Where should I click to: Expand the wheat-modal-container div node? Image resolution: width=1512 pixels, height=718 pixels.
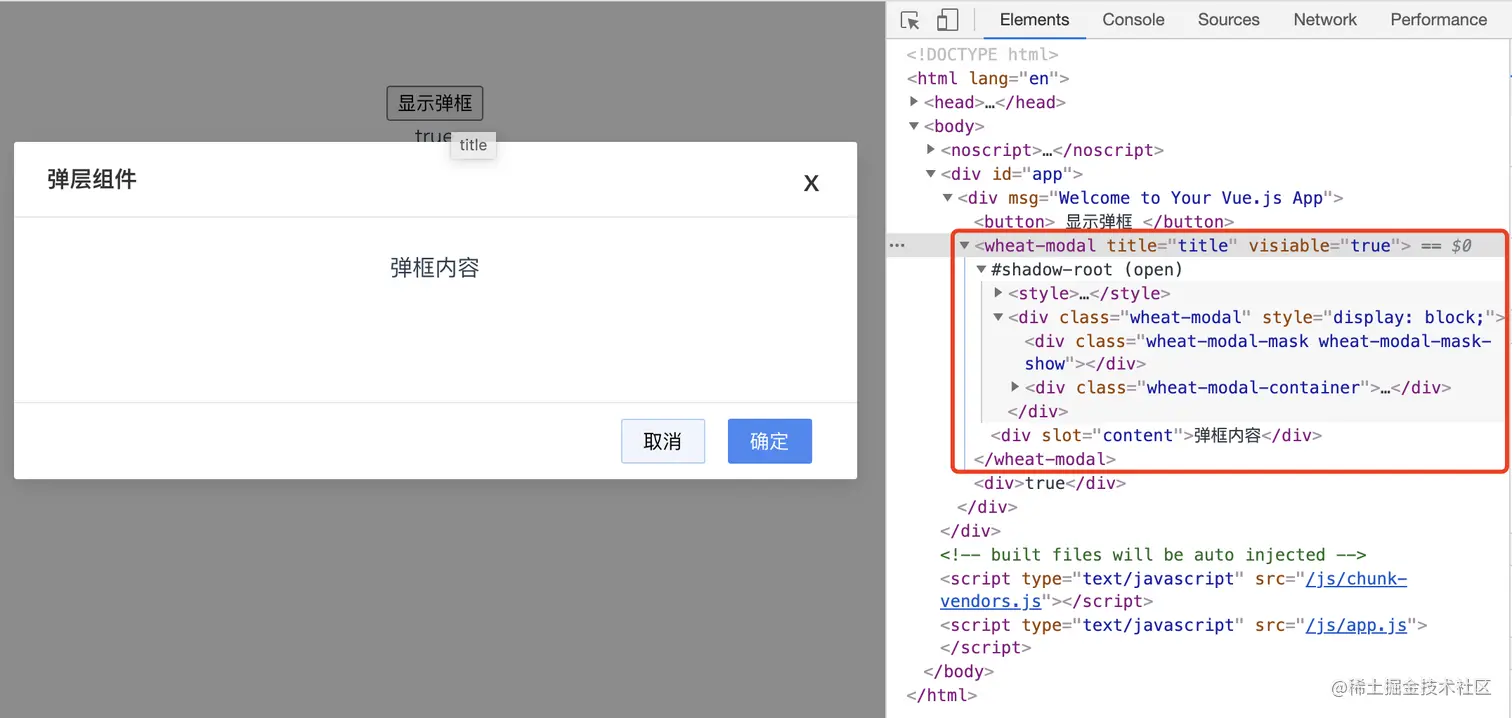tap(1016, 387)
